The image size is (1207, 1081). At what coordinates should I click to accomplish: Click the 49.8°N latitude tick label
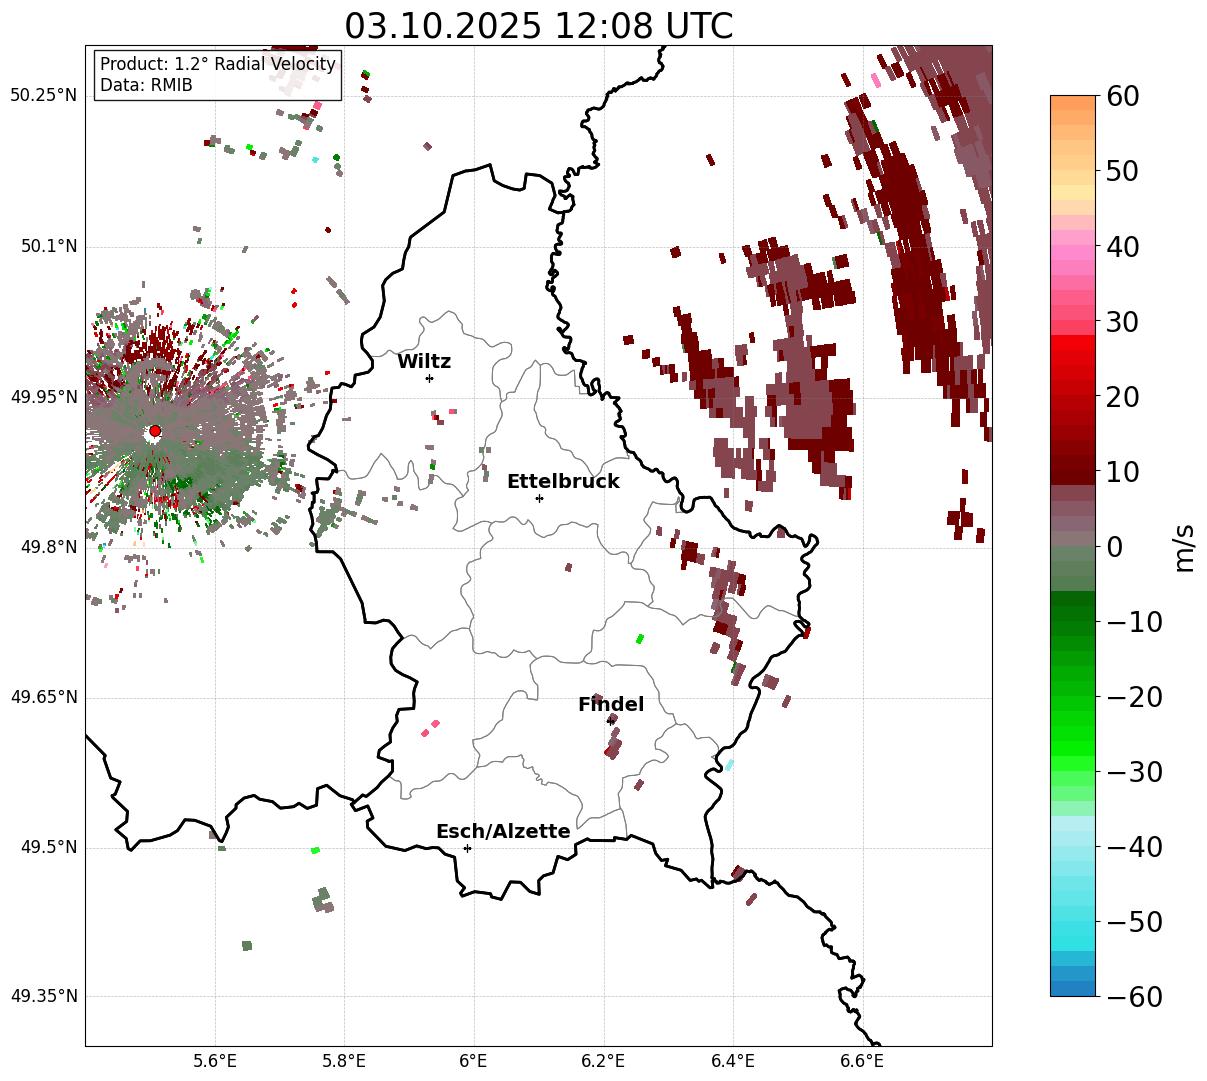point(48,547)
